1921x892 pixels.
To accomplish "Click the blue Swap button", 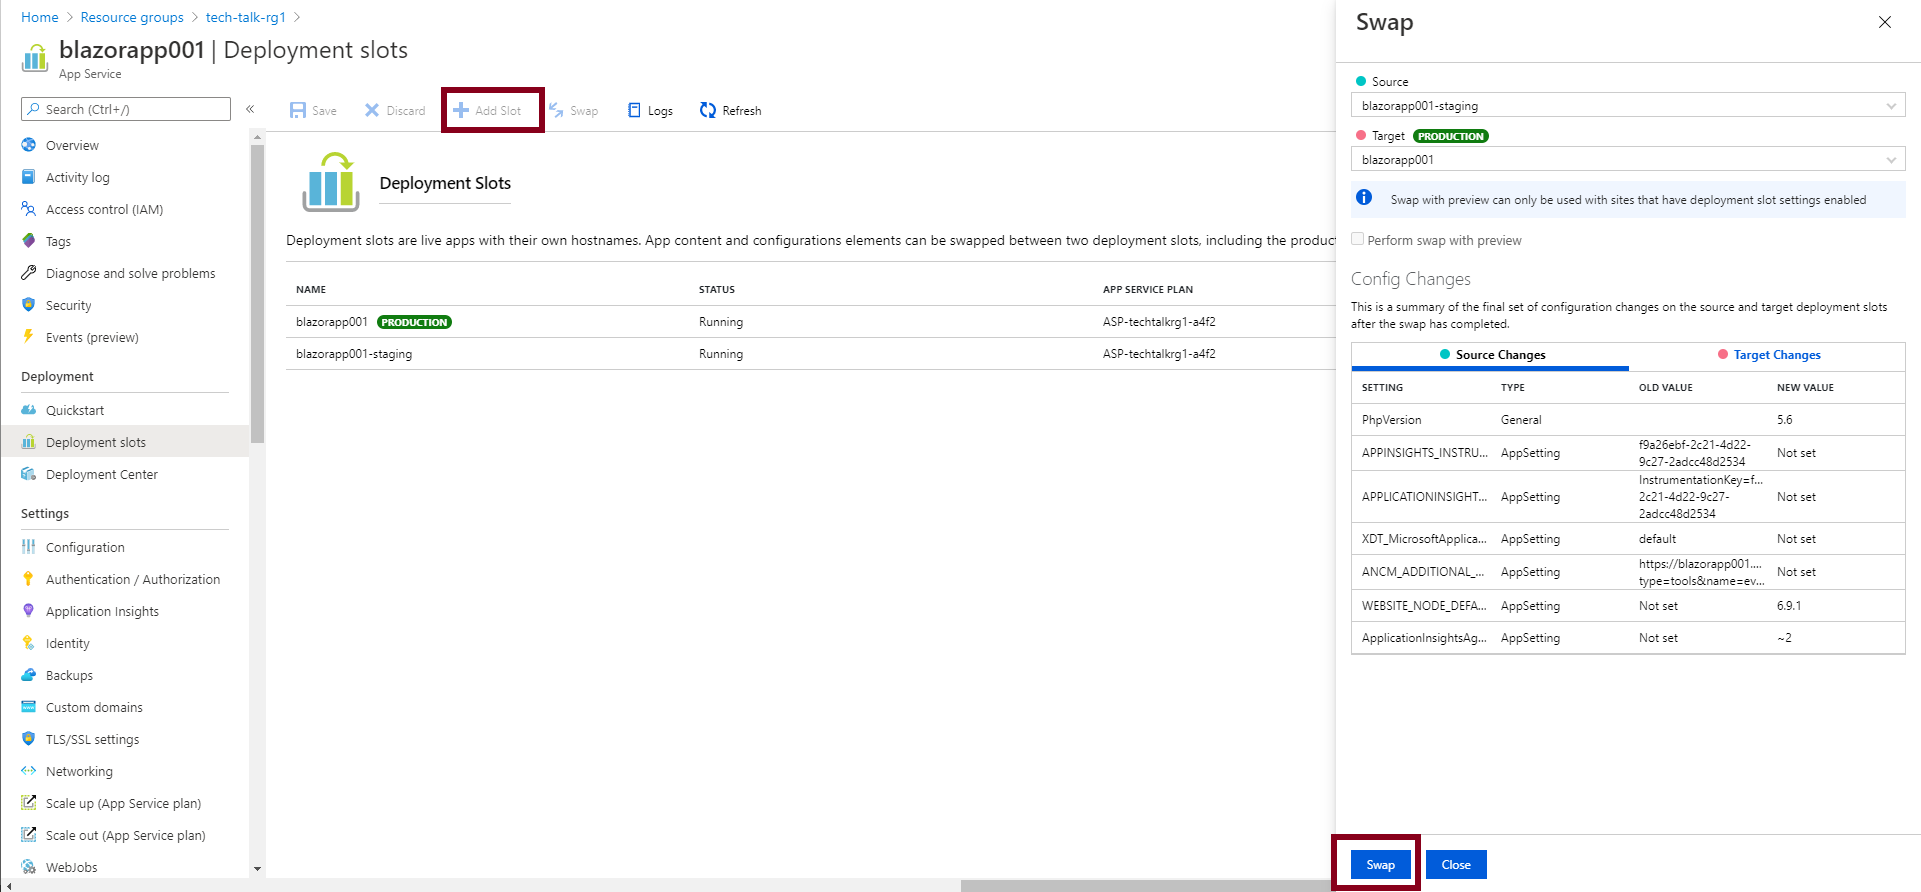I will coord(1380,865).
